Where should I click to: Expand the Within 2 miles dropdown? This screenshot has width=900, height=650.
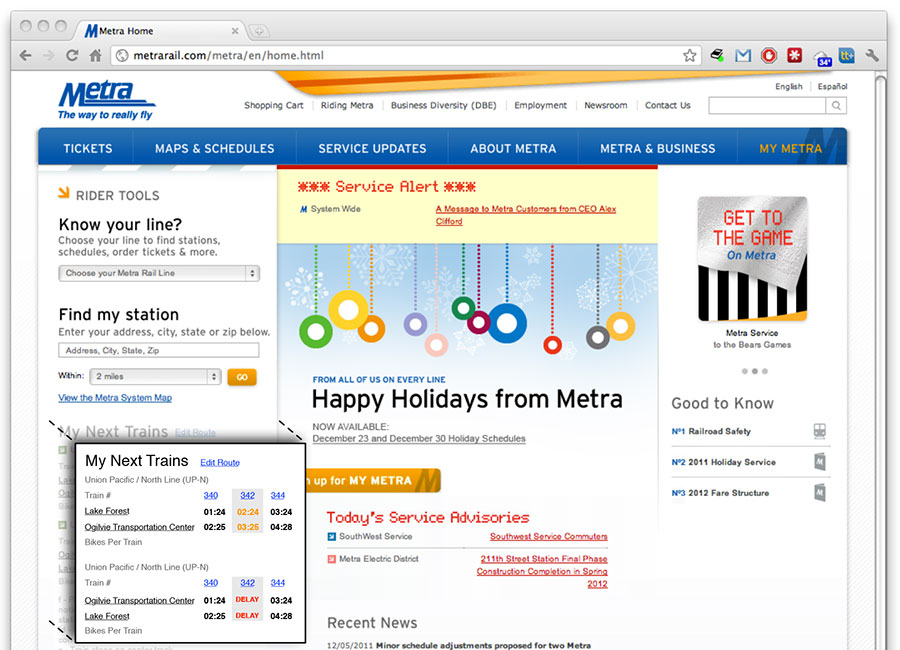[155, 377]
